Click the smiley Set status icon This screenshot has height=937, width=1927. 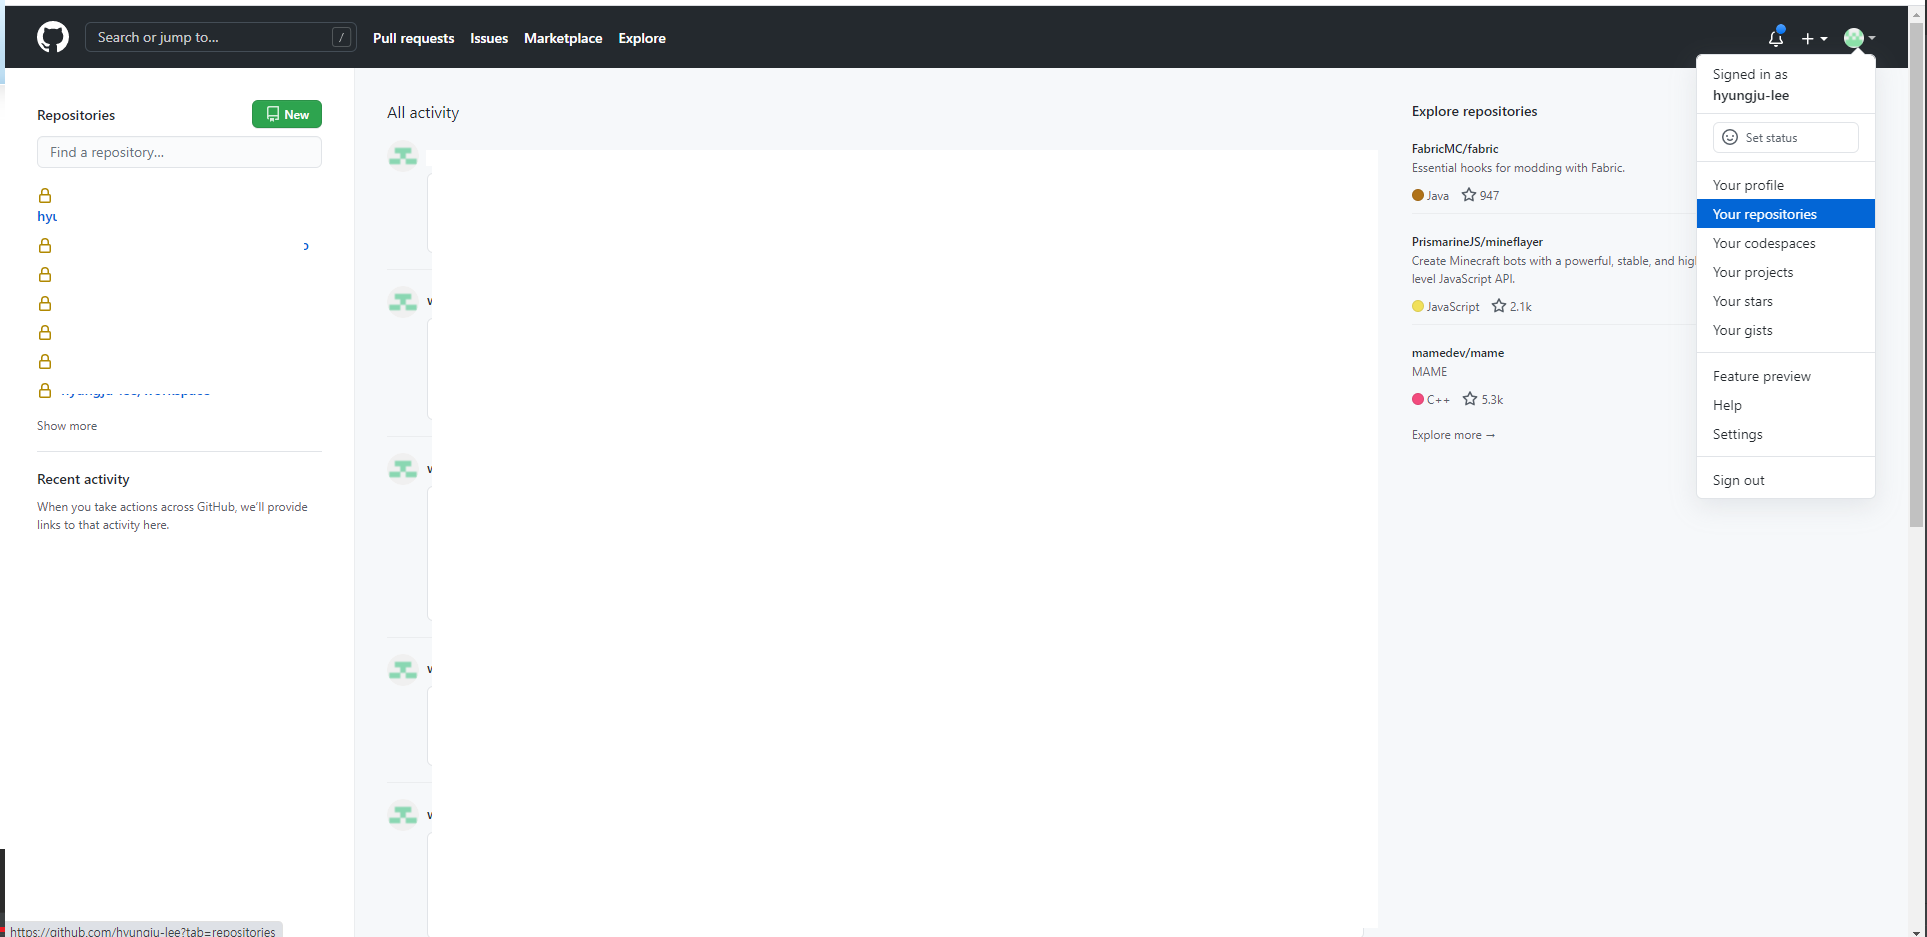[x=1729, y=138]
